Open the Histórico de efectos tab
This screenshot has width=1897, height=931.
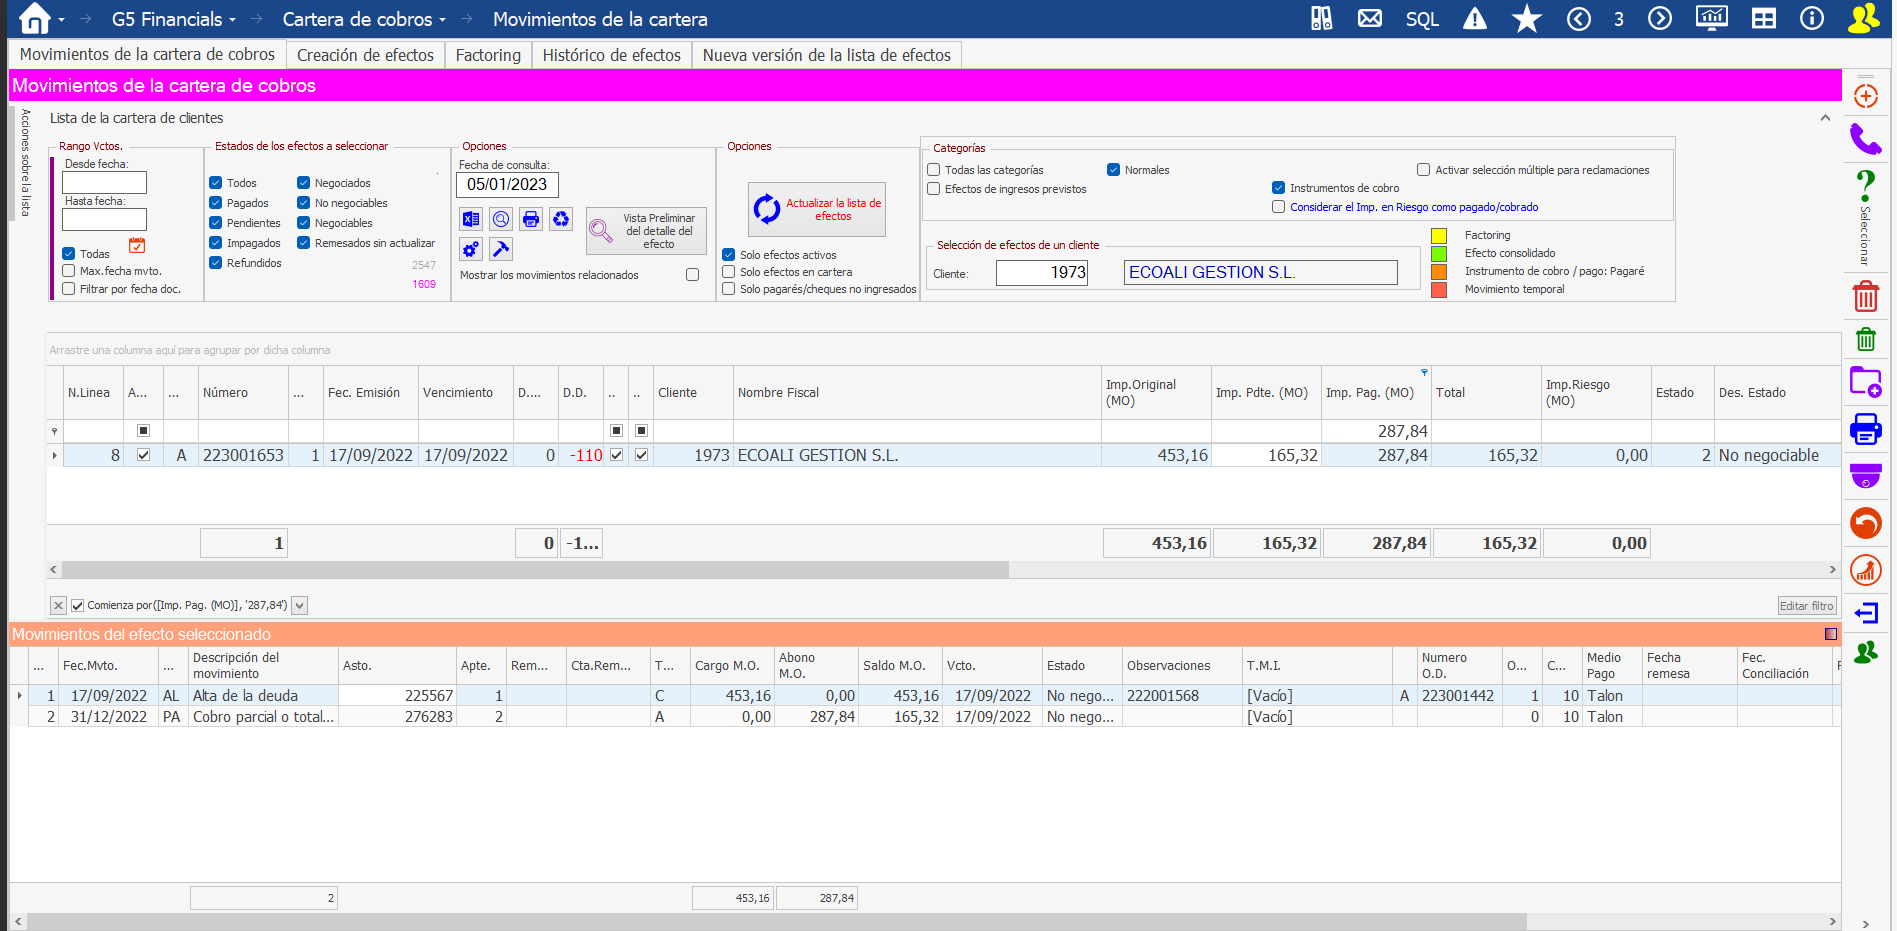point(611,55)
